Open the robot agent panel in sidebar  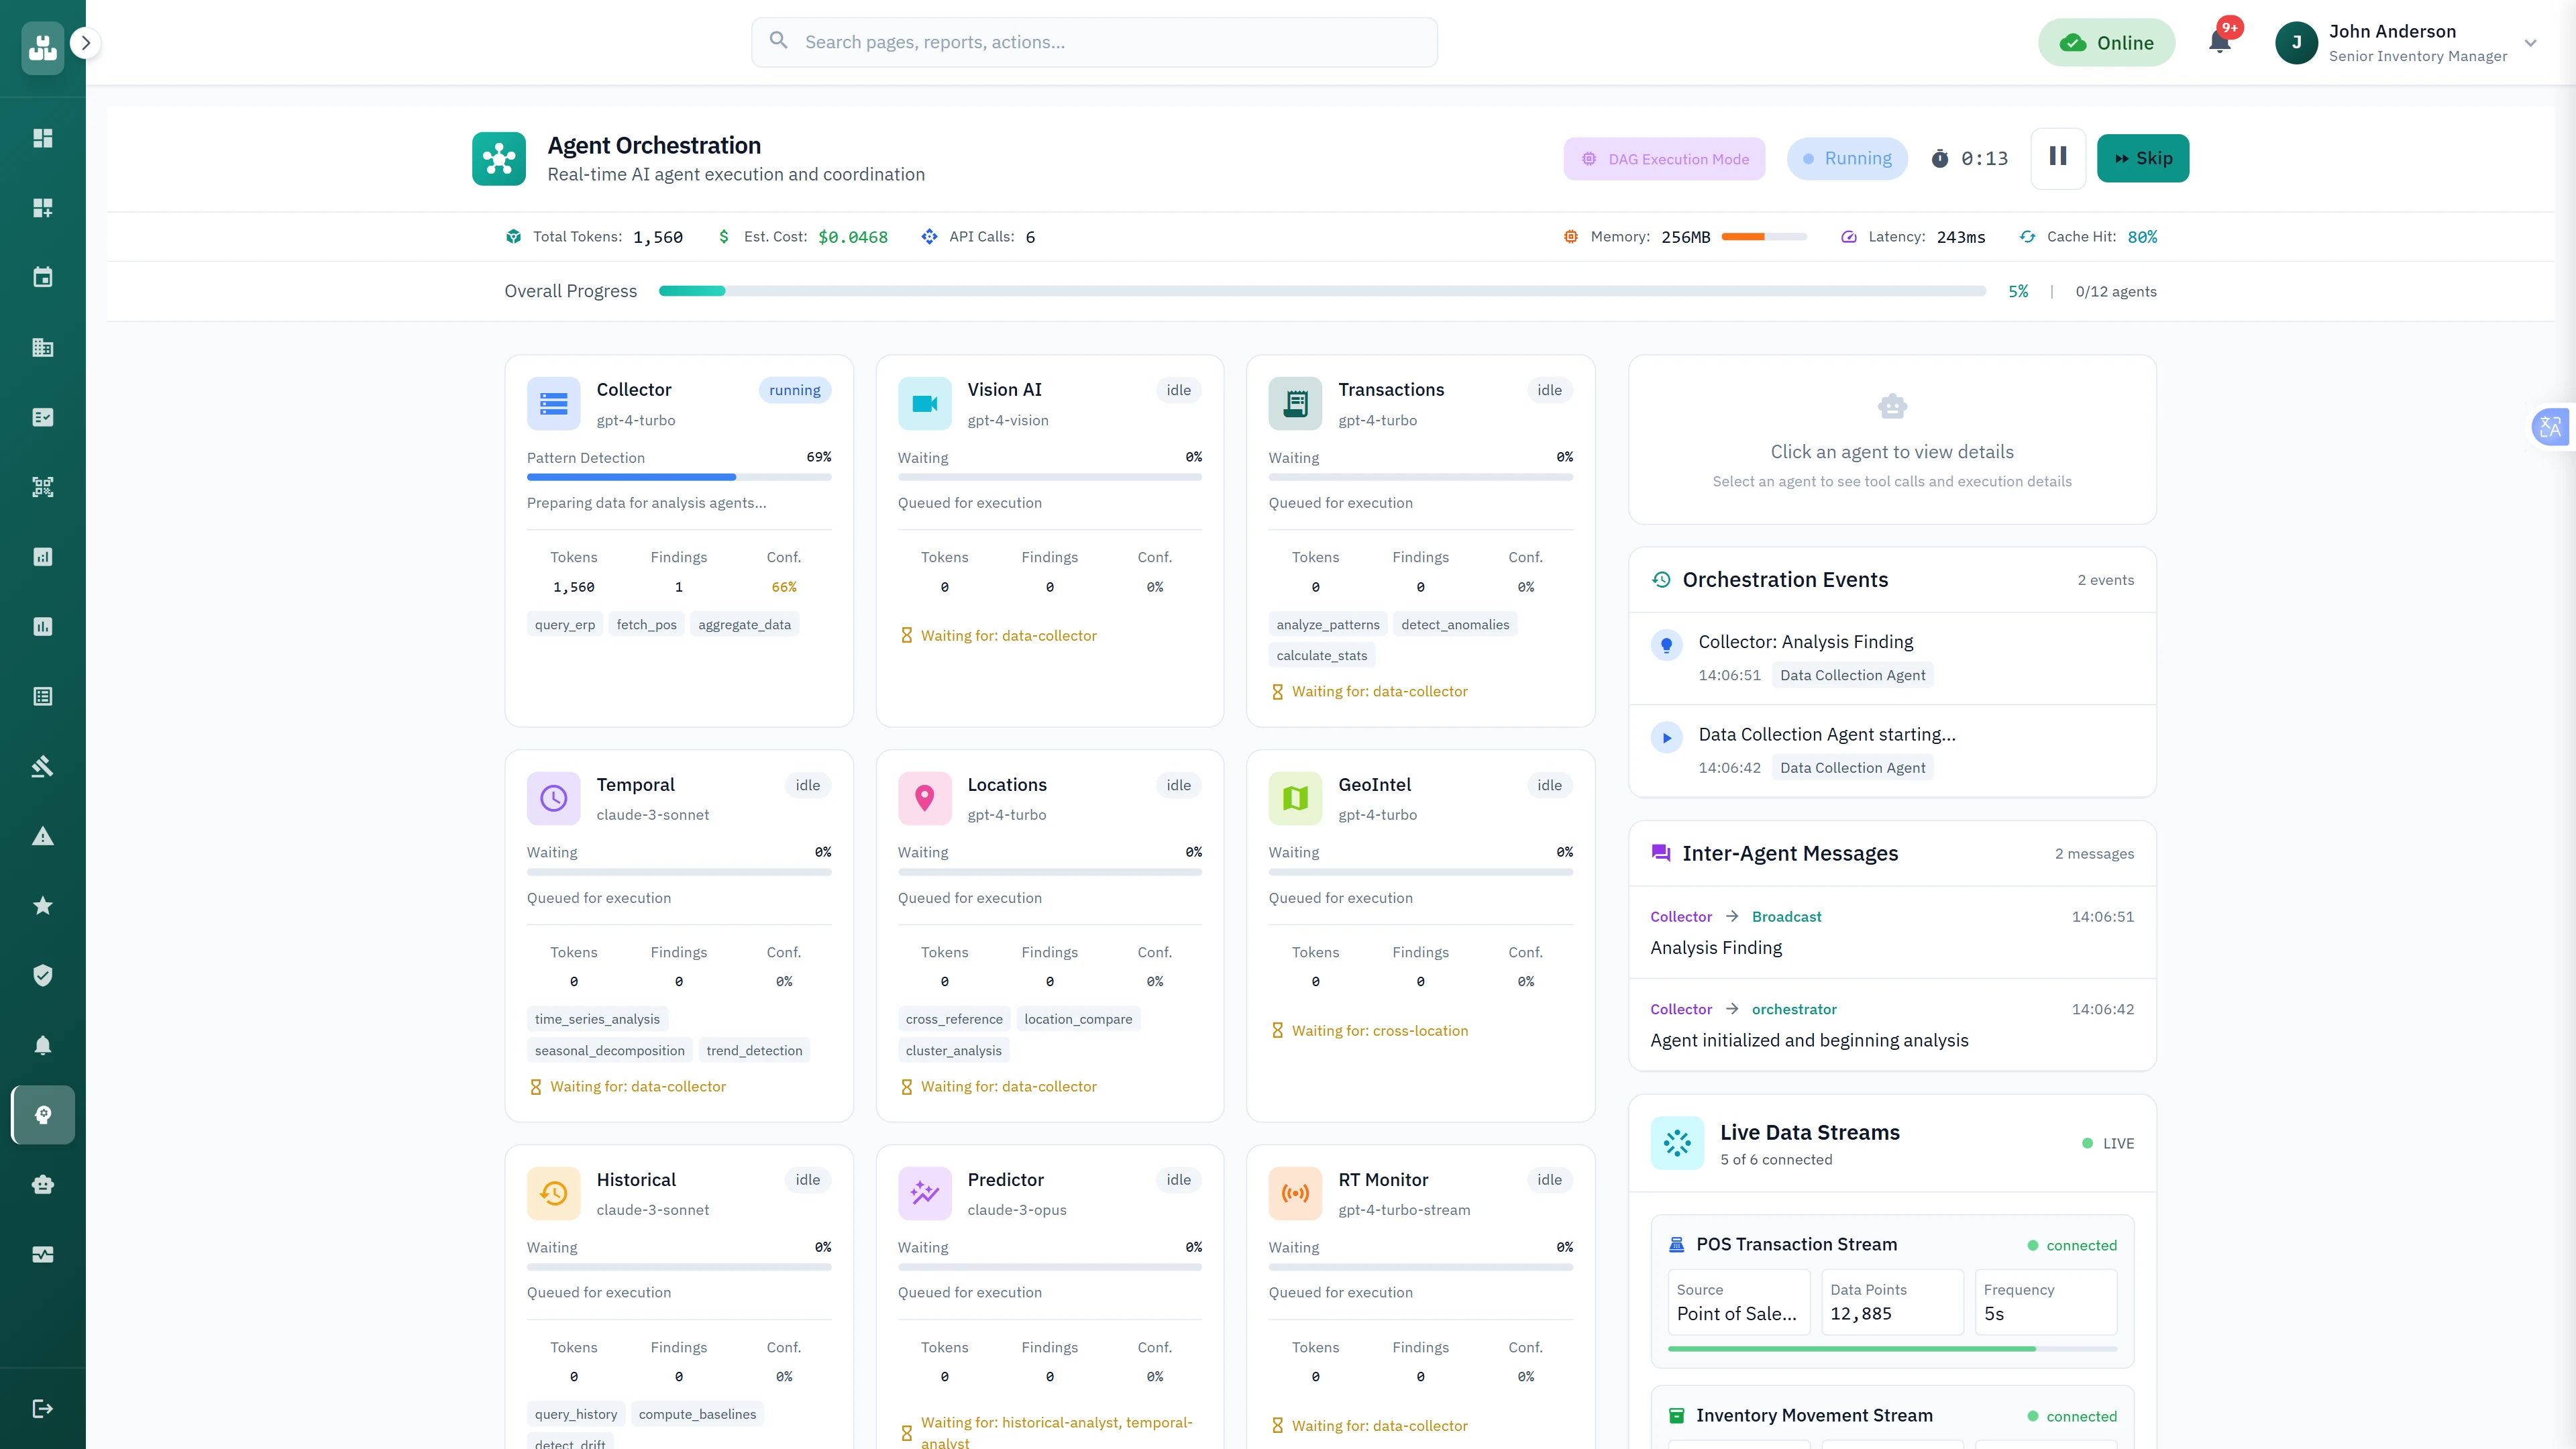43,1184
